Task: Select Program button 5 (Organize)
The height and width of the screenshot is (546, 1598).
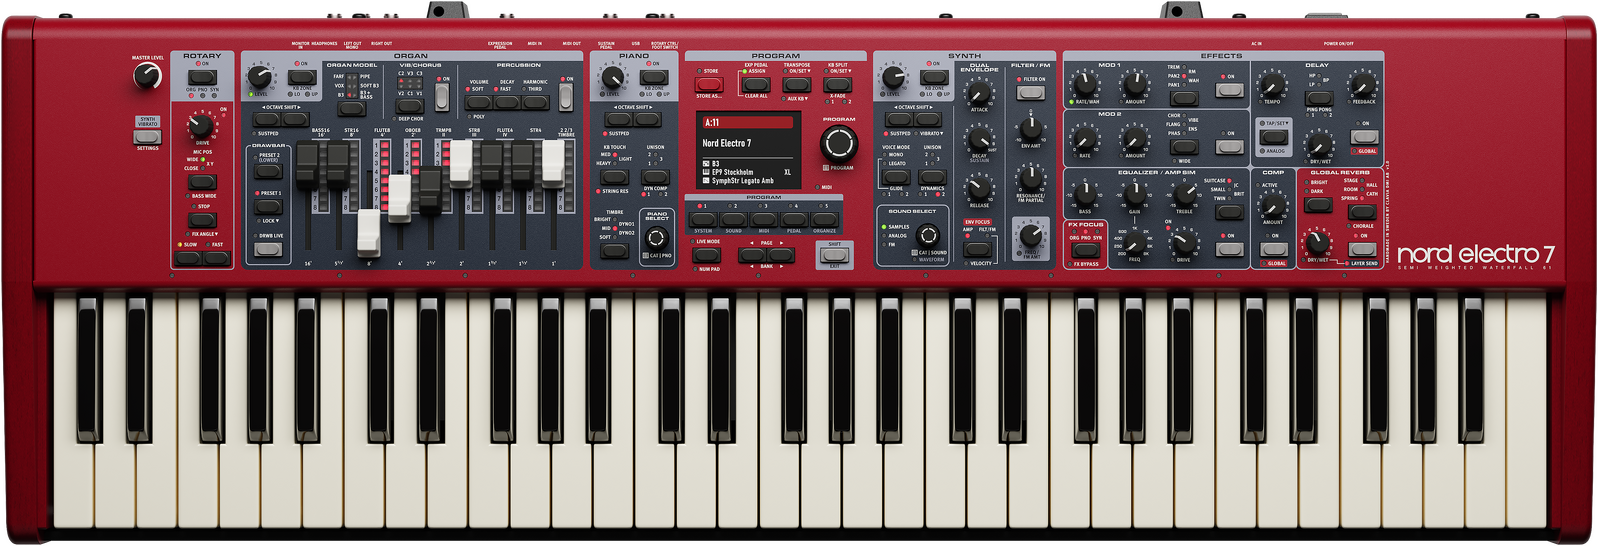Action: 824,220
